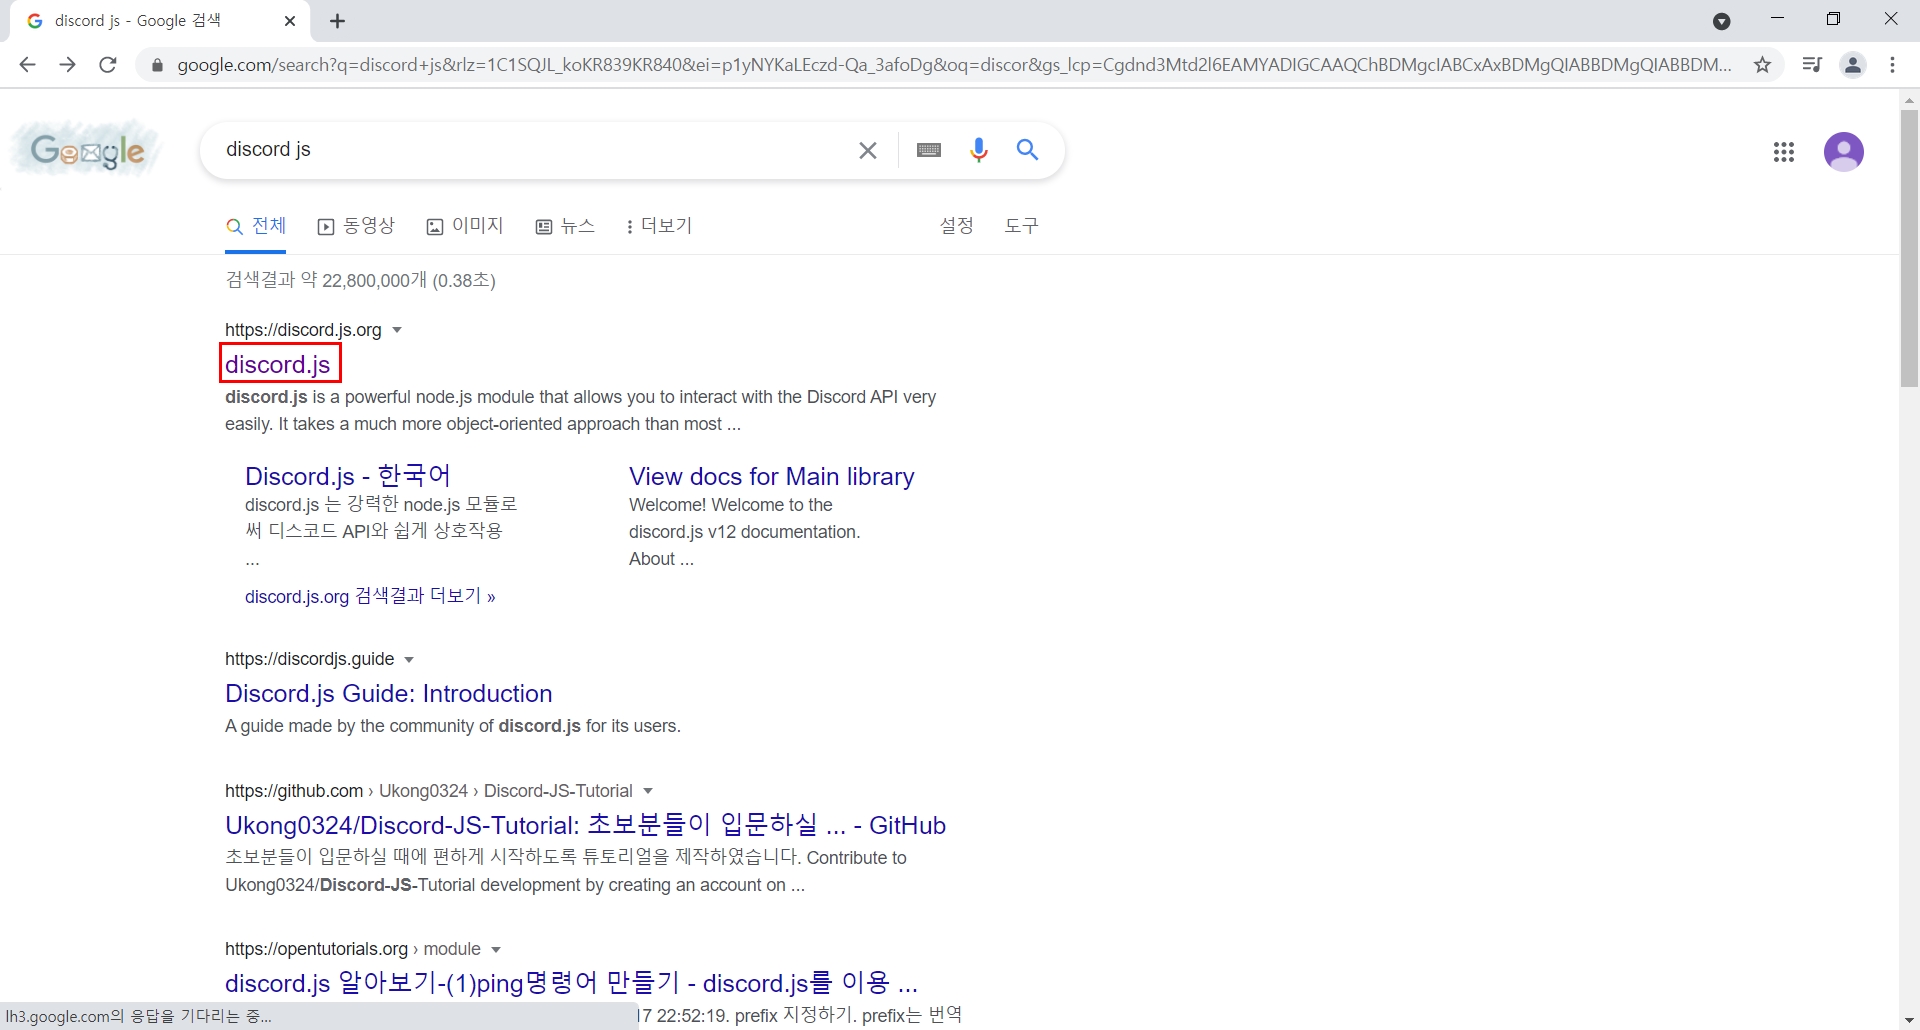
Task: Open the on-screen keyboard input tool
Action: pyautogui.click(x=929, y=150)
